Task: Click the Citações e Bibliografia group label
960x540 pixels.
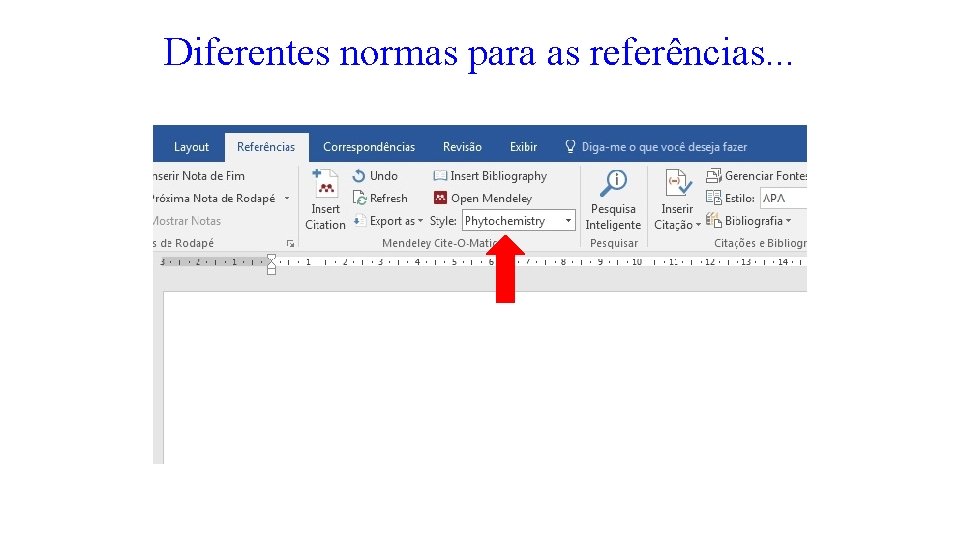Action: [x=760, y=243]
